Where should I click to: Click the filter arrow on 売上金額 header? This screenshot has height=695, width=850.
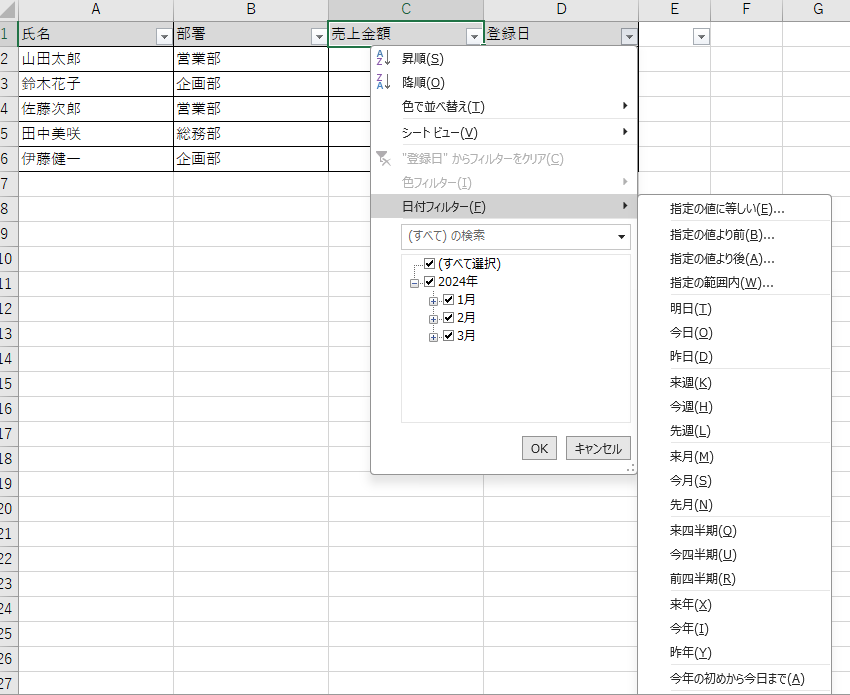coord(474,36)
